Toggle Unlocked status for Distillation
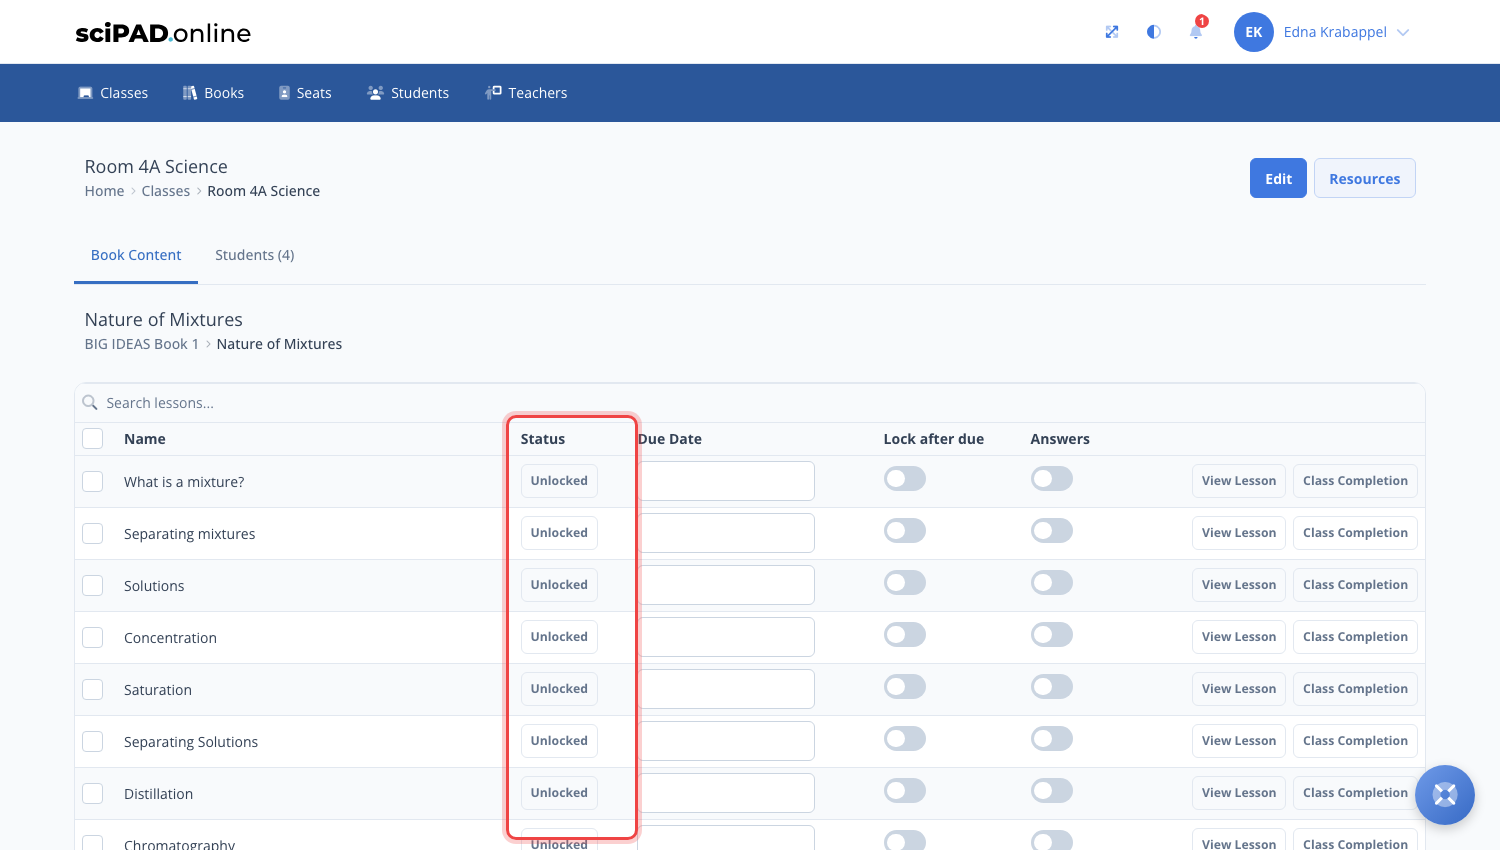1500x850 pixels. pos(559,793)
